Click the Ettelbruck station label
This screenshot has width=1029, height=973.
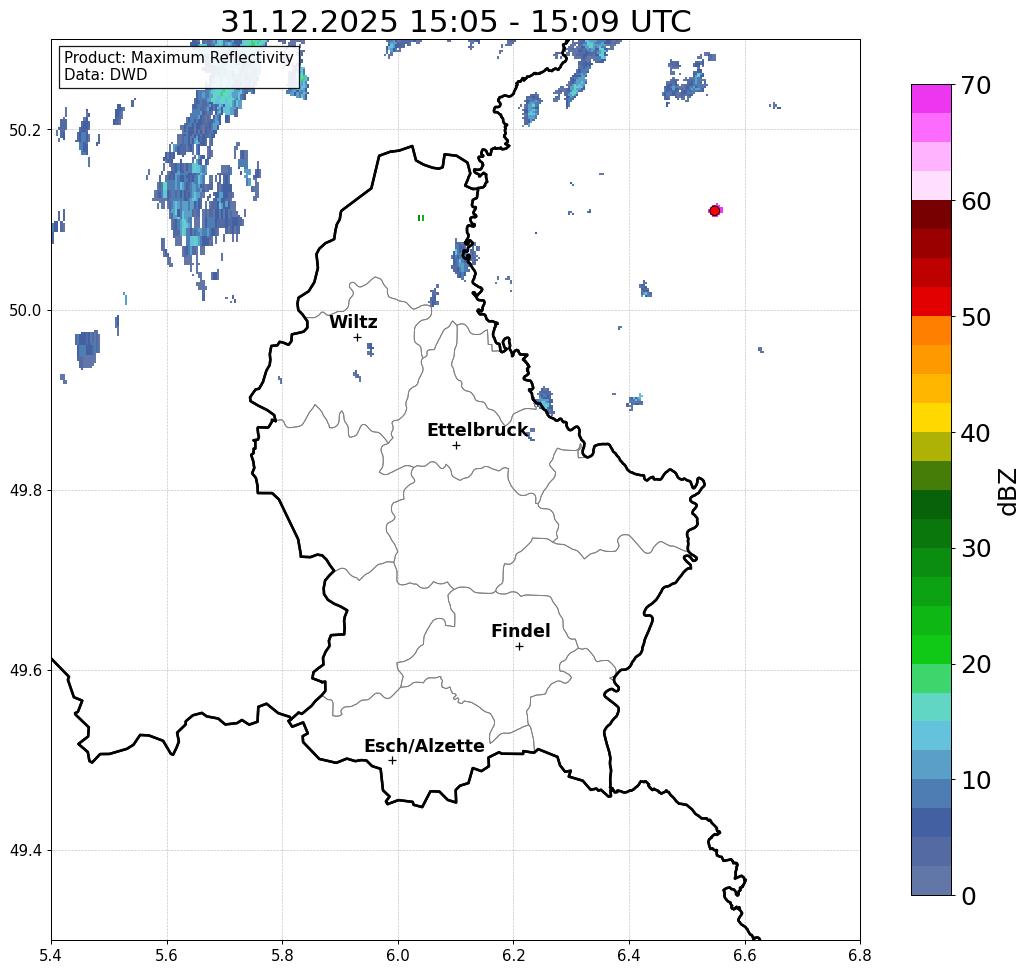pyautogui.click(x=477, y=430)
